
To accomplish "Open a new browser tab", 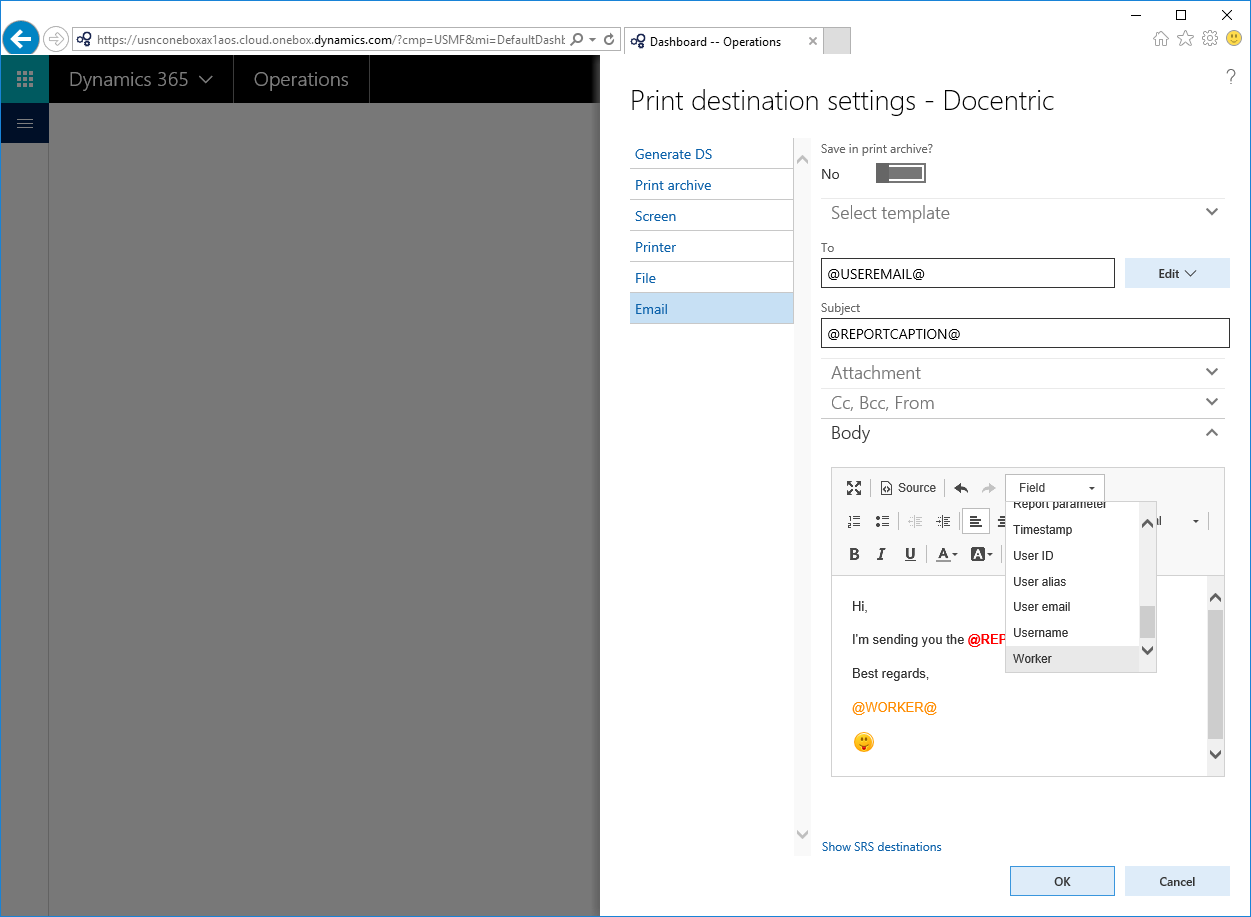I will pos(837,41).
